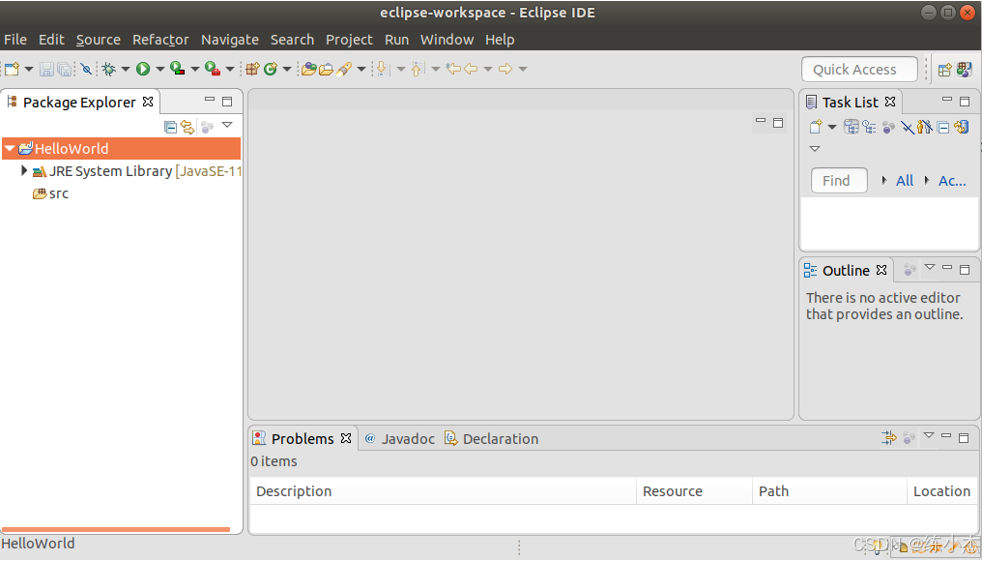Click the Open Task toolbar icon
Screen dimensions: 984x562
326,69
